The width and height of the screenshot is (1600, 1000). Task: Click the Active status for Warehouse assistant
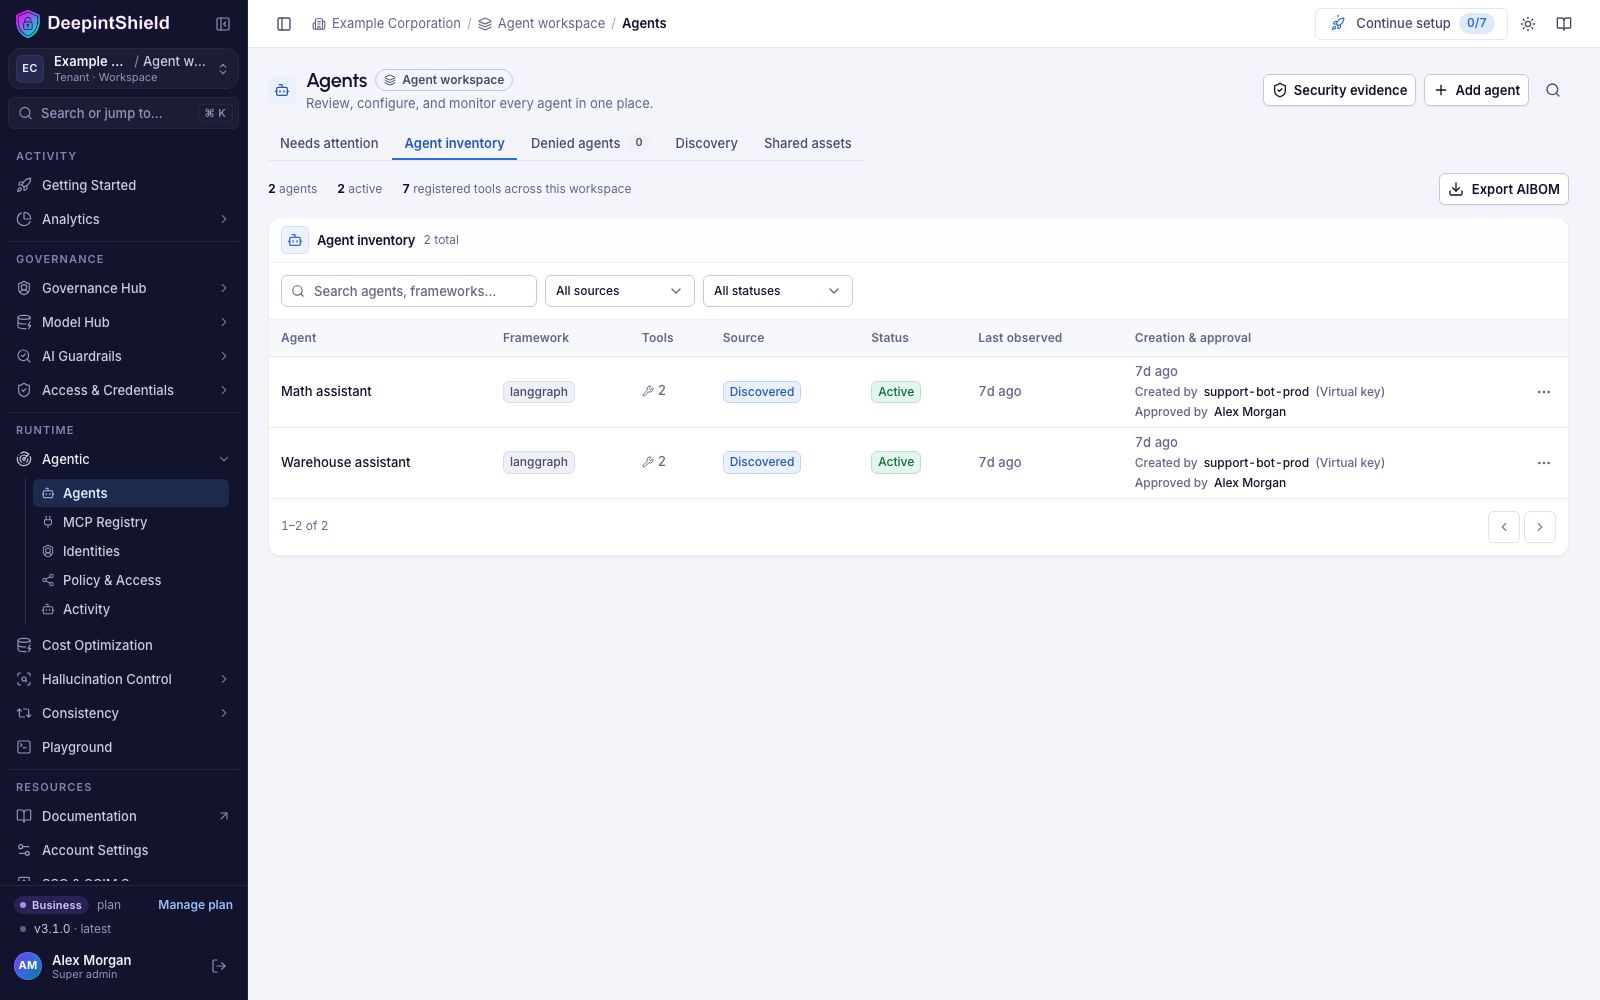pos(896,462)
